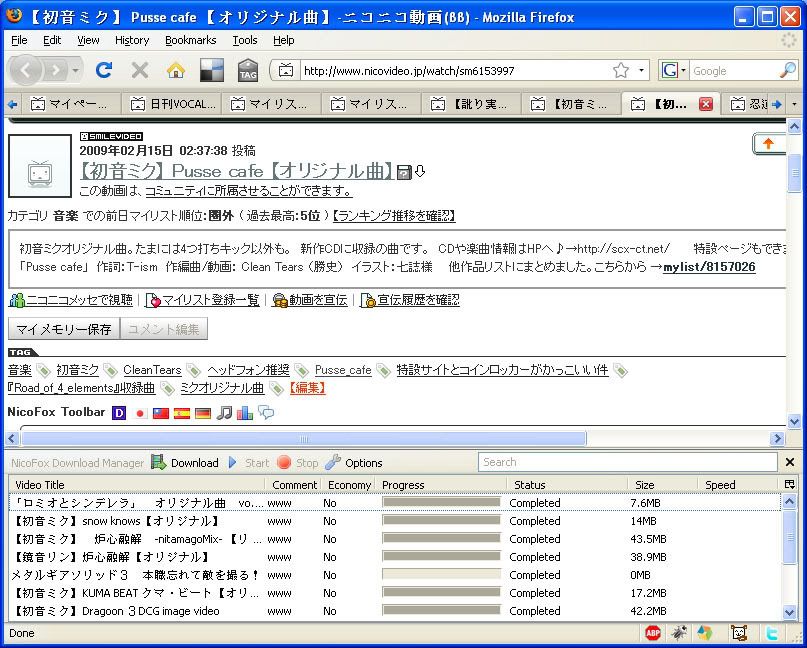The image size is (807, 648).
Task: Click the コメント編集 button
Action: tap(164, 329)
